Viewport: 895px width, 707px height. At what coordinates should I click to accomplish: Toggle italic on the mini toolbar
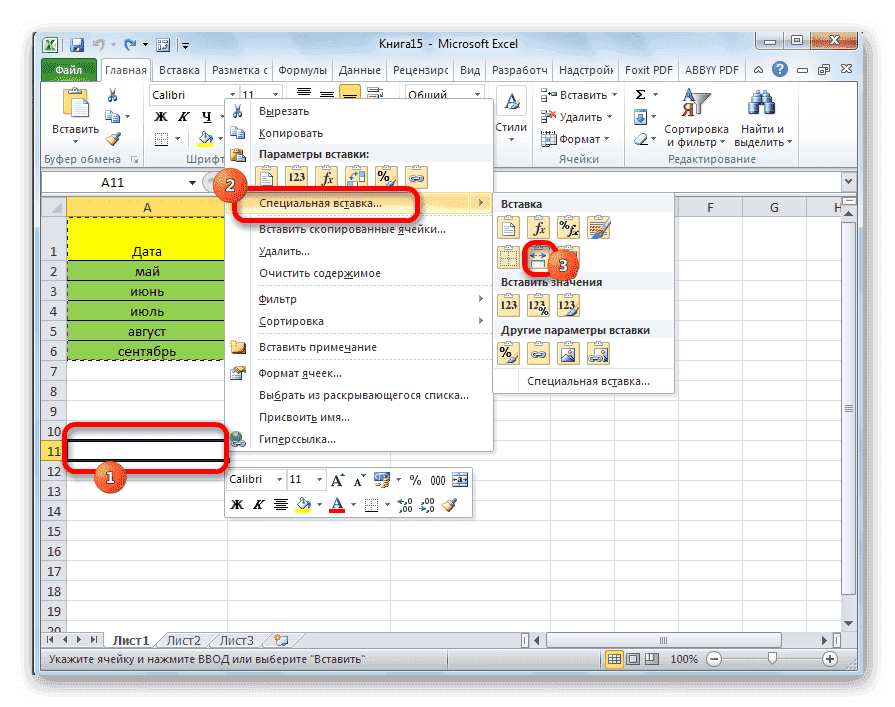click(258, 503)
